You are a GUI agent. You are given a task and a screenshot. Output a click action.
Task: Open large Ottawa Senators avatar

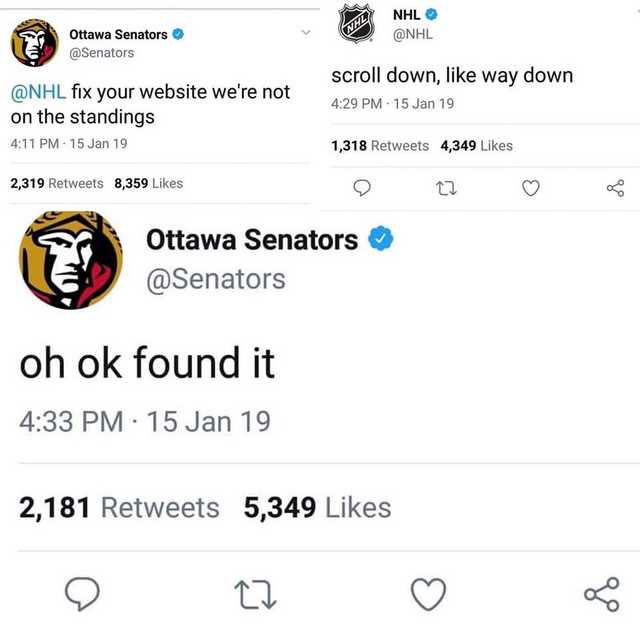[71, 260]
